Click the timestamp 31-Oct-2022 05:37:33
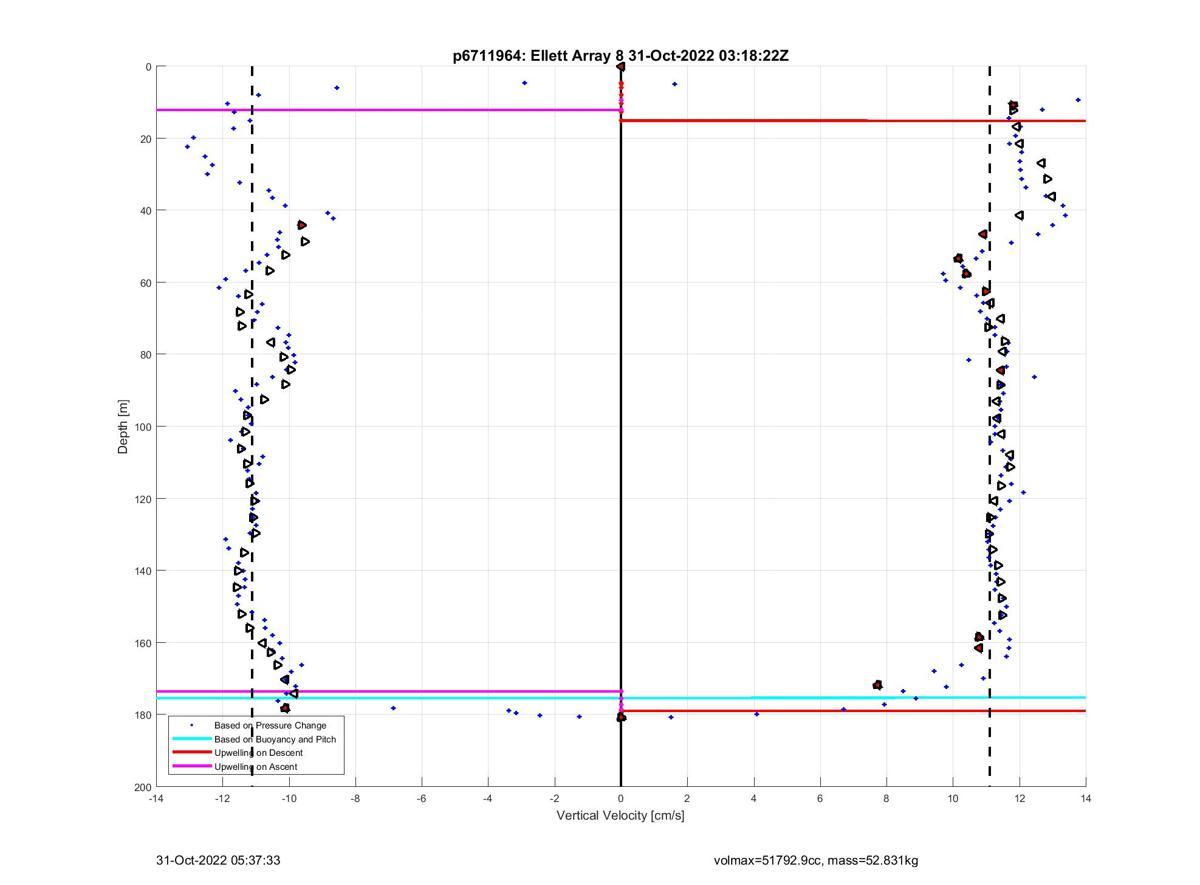This screenshot has width=1200, height=885. click(218, 860)
